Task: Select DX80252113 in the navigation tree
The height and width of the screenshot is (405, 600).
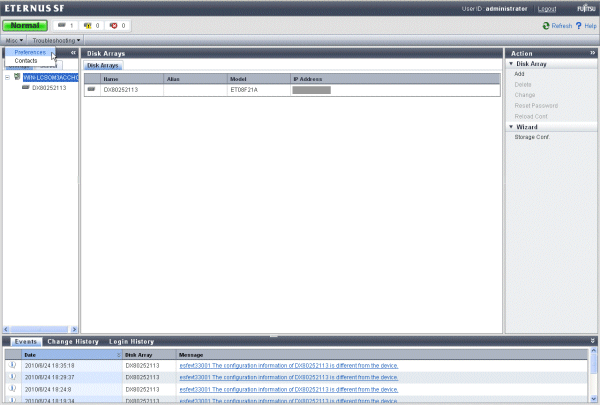Action: click(x=49, y=87)
